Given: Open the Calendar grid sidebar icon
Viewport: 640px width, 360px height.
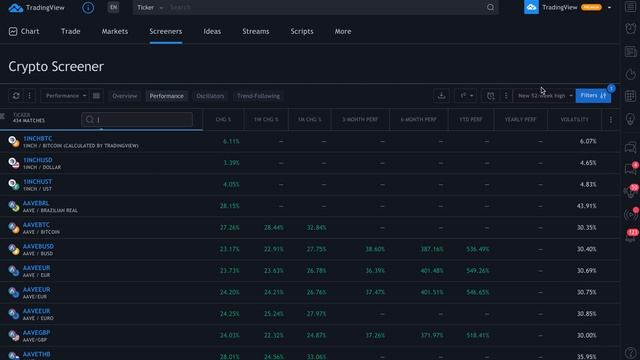Looking at the screenshot, I should click(631, 96).
